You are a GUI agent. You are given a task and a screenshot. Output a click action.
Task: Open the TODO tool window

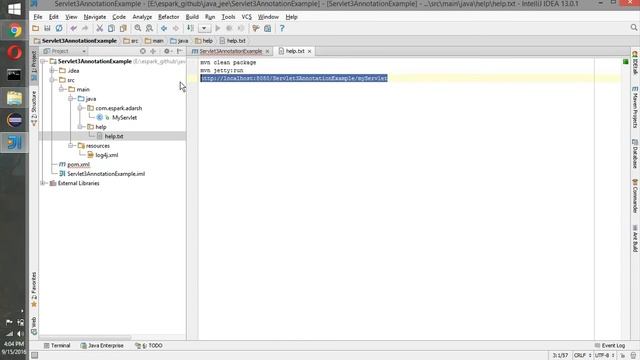pos(149,346)
